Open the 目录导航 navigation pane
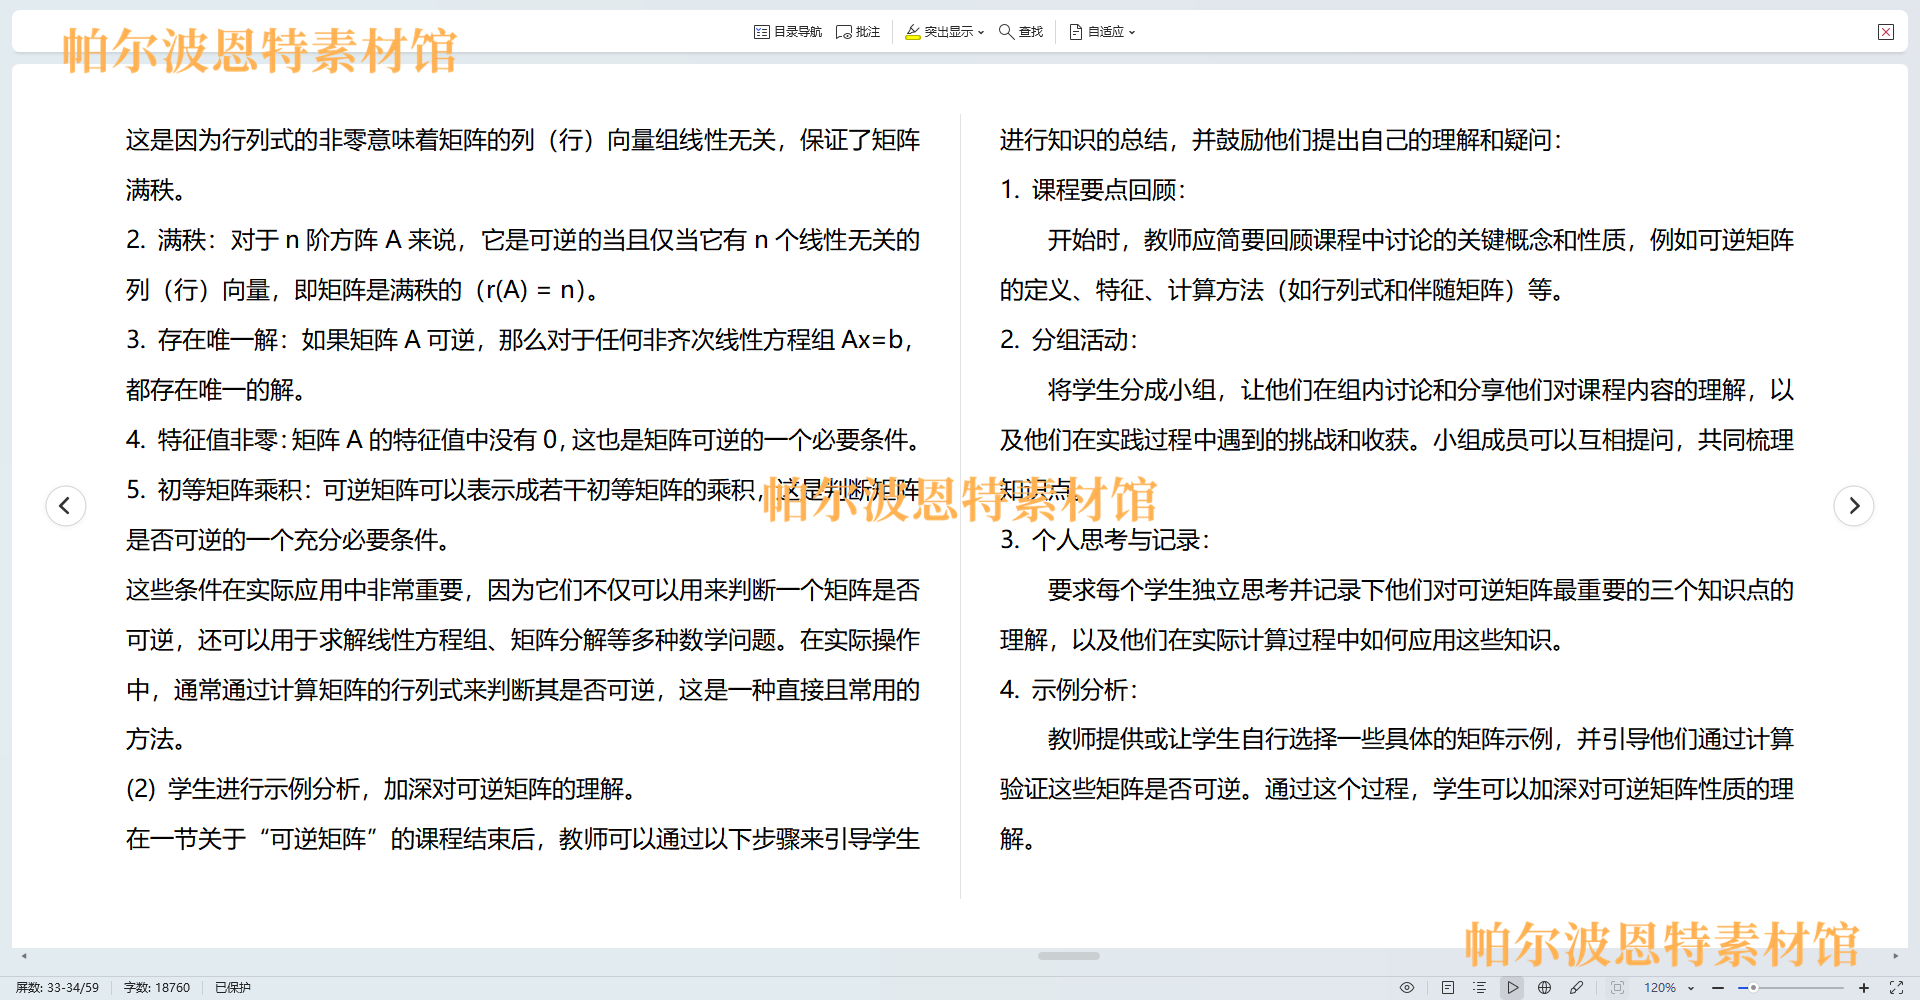 (788, 32)
